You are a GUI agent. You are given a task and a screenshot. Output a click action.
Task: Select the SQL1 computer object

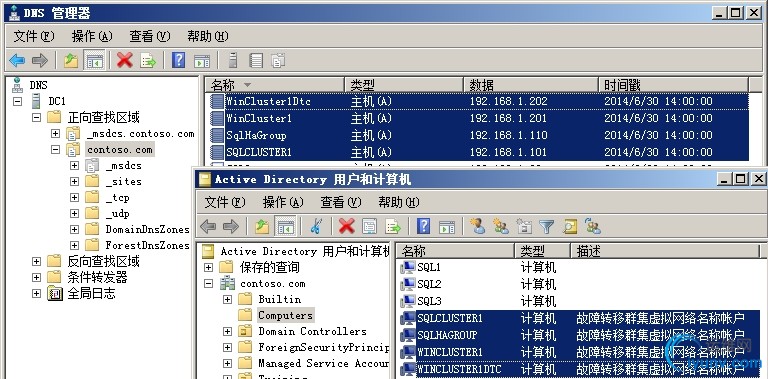580,267
